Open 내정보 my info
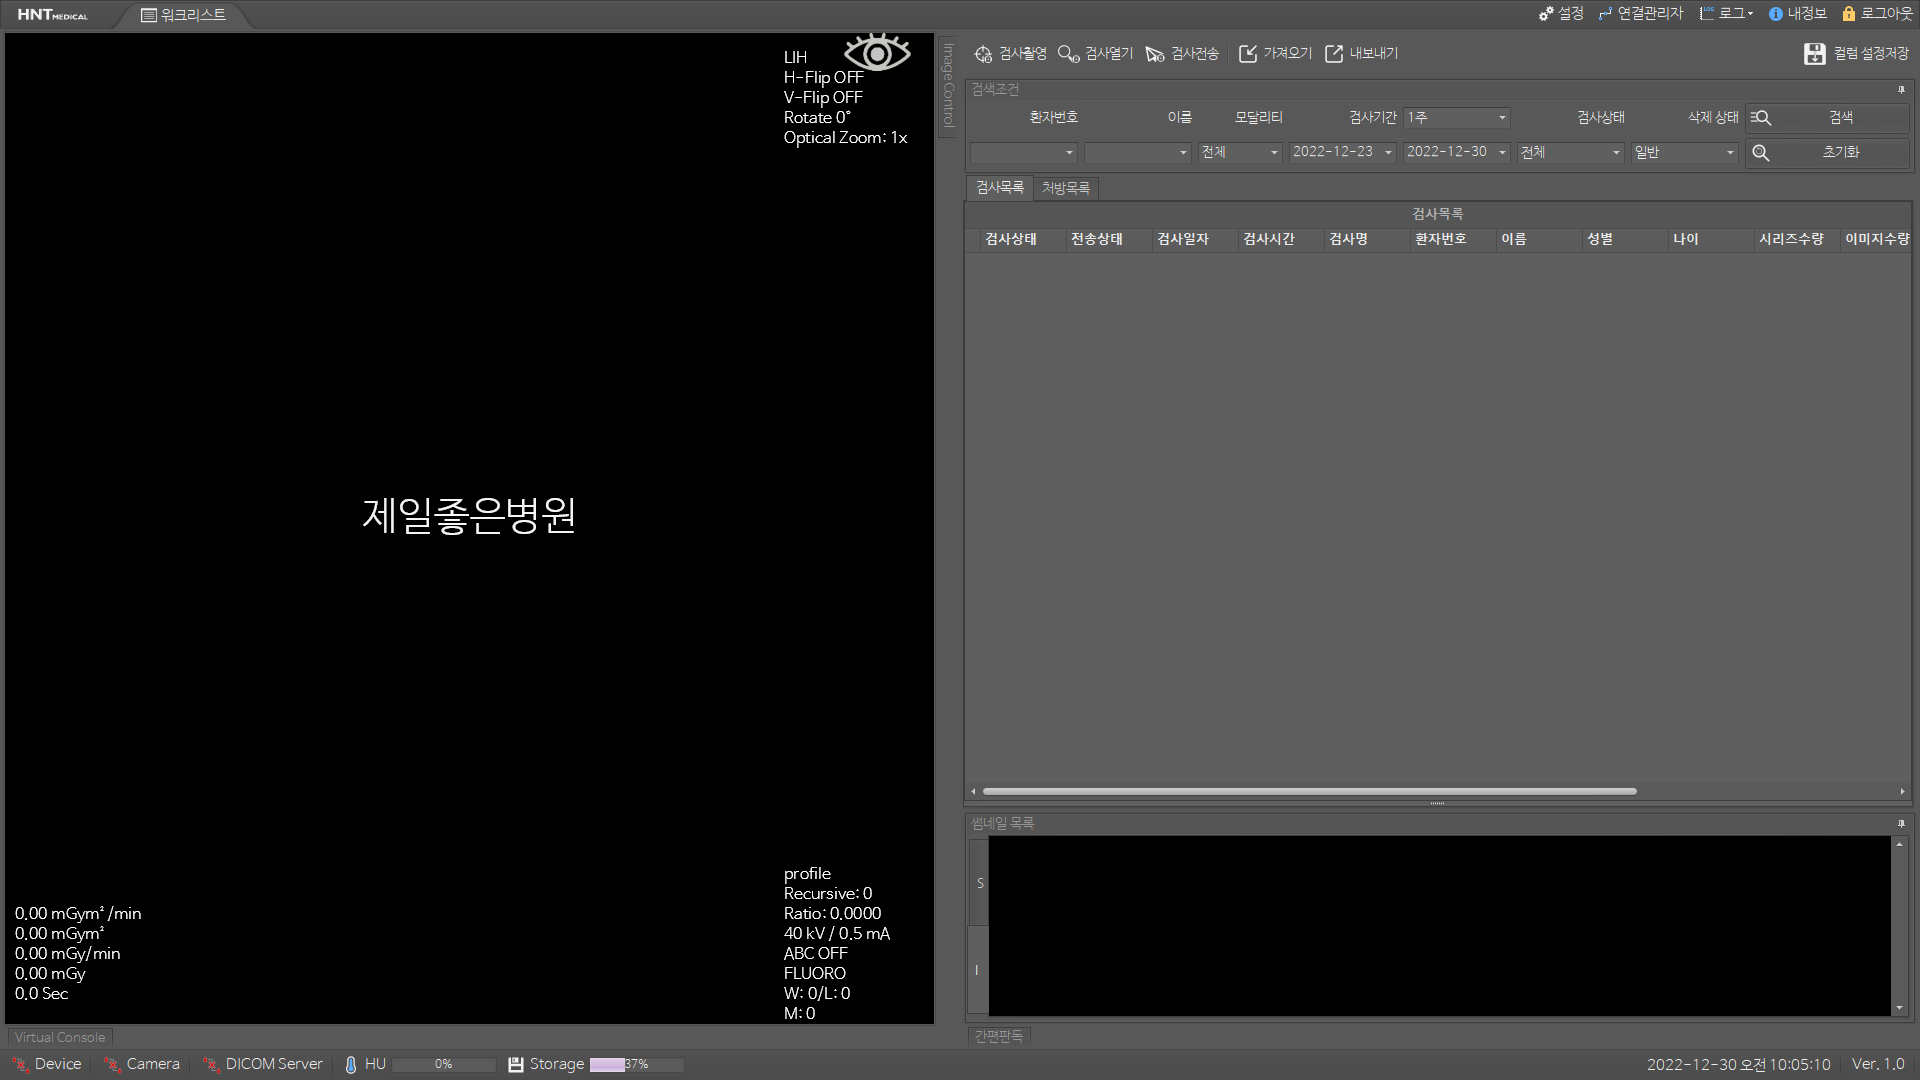Screen dimensions: 1920x1080 pyautogui.click(x=1797, y=14)
